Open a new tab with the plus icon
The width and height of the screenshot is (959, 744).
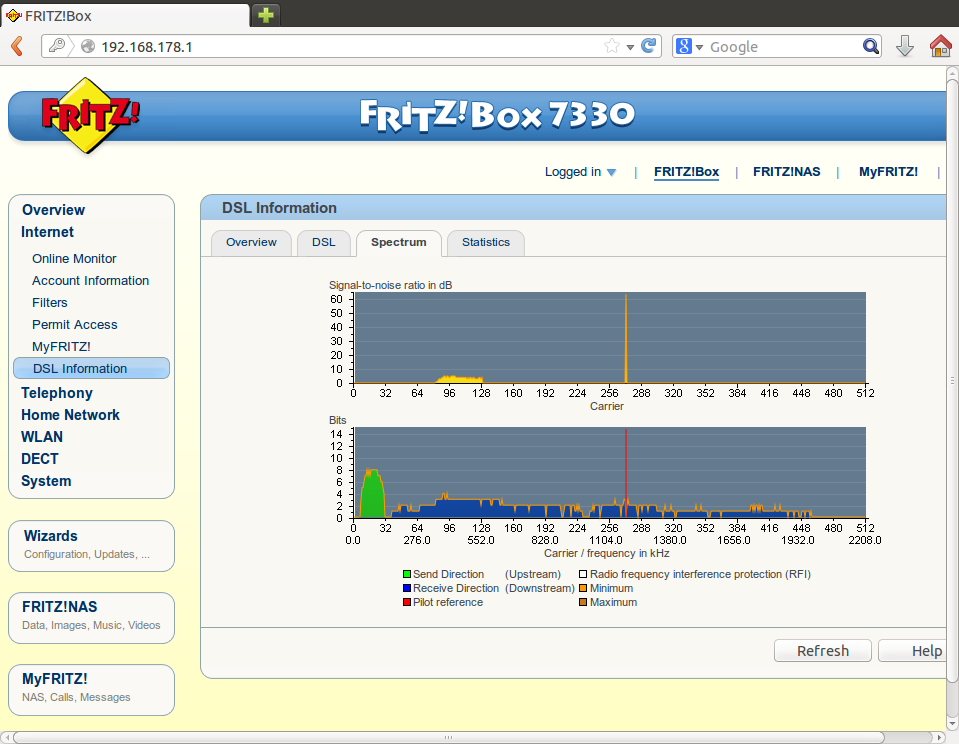pos(266,14)
